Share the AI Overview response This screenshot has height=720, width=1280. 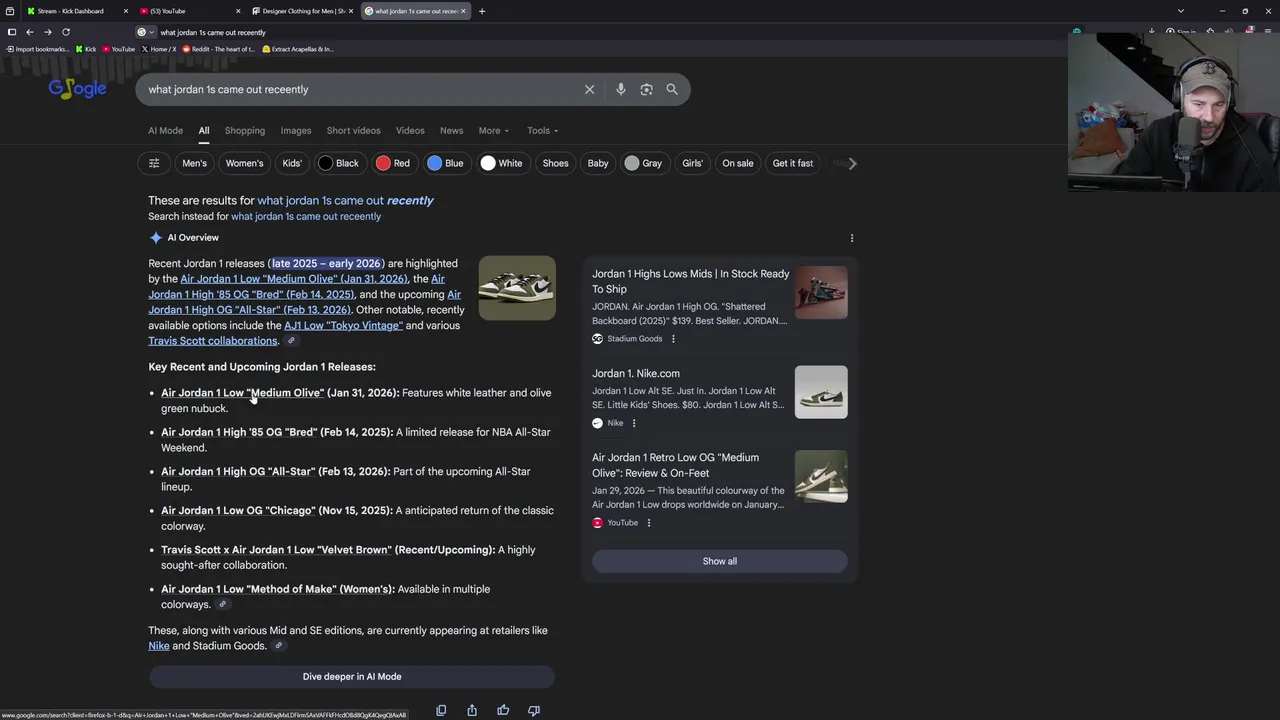[472, 710]
